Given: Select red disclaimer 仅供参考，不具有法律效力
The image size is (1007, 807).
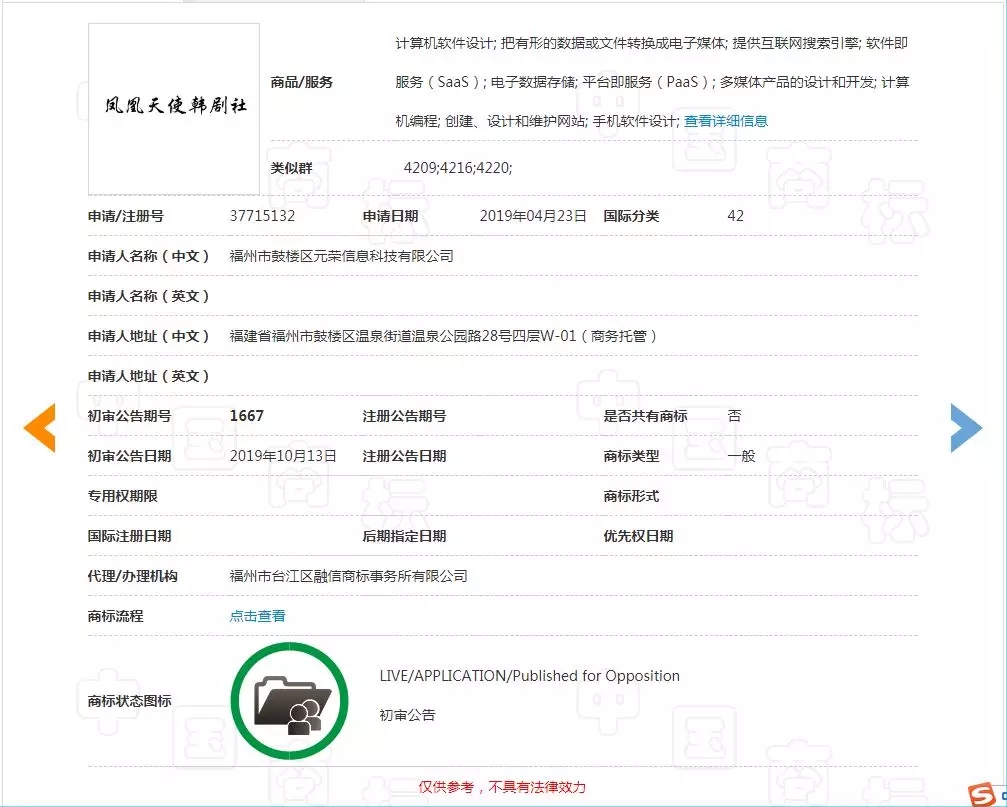Looking at the screenshot, I should tap(502, 786).
